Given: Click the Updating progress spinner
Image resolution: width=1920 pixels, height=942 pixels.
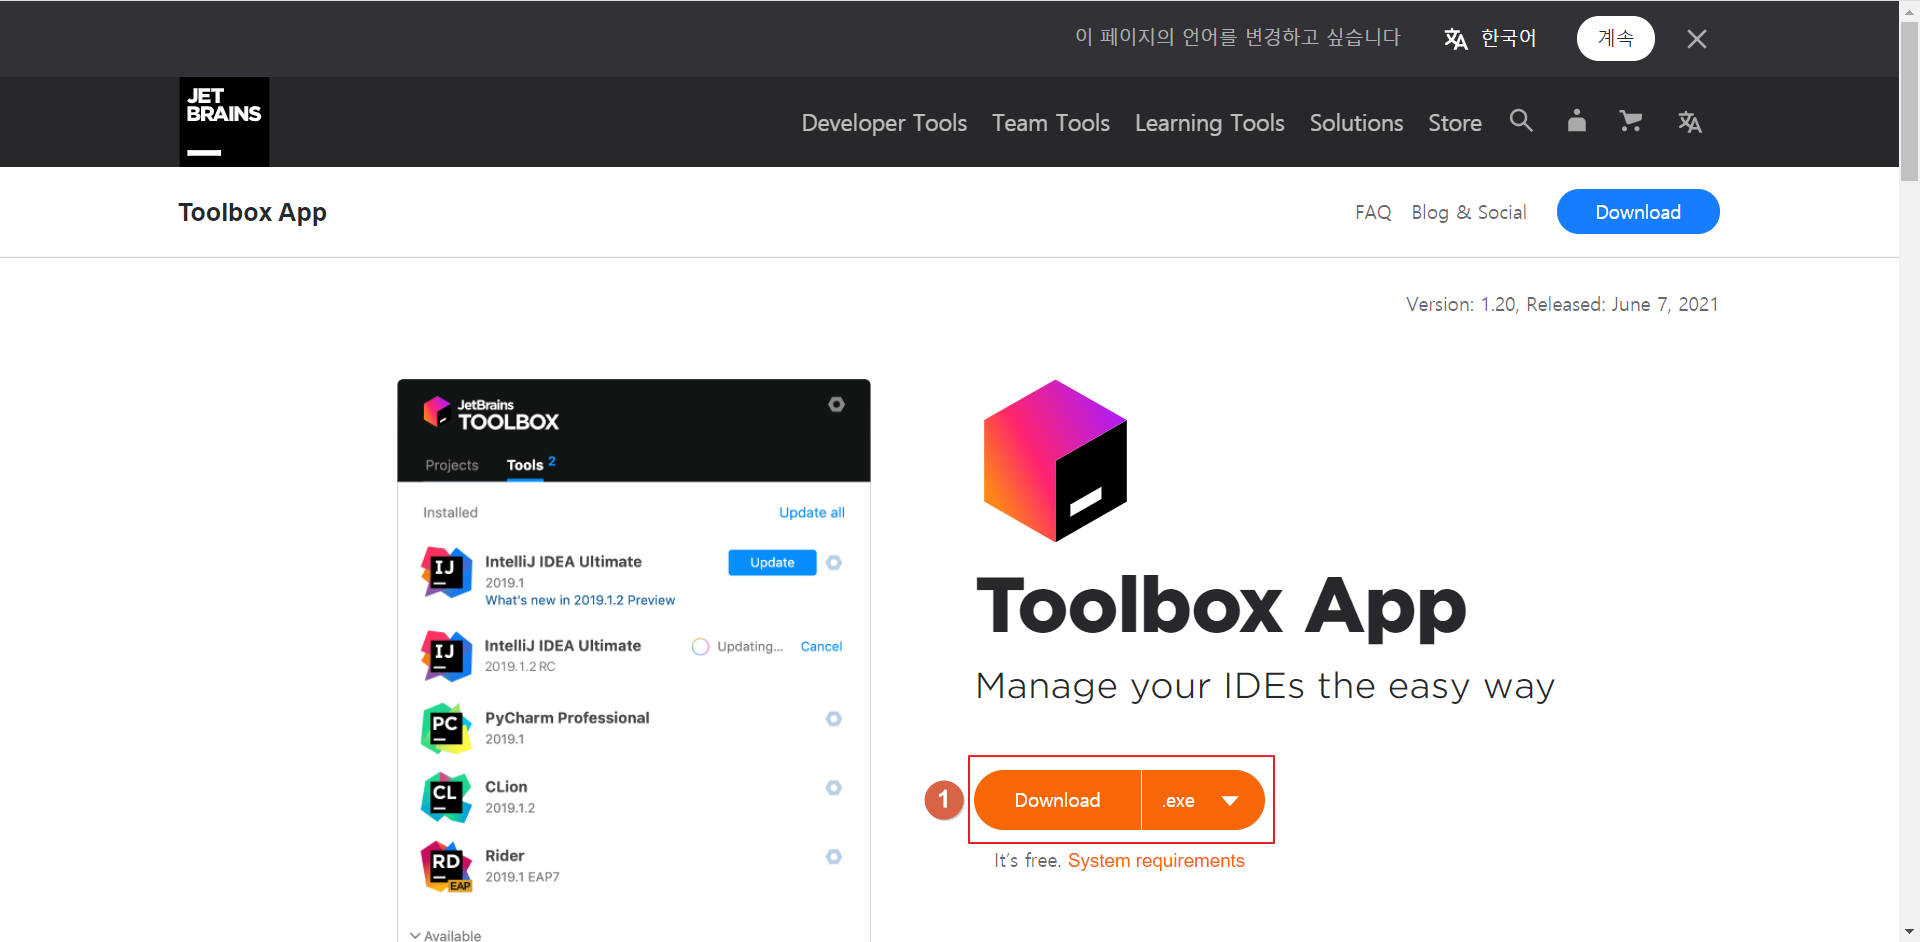Looking at the screenshot, I should (700, 647).
